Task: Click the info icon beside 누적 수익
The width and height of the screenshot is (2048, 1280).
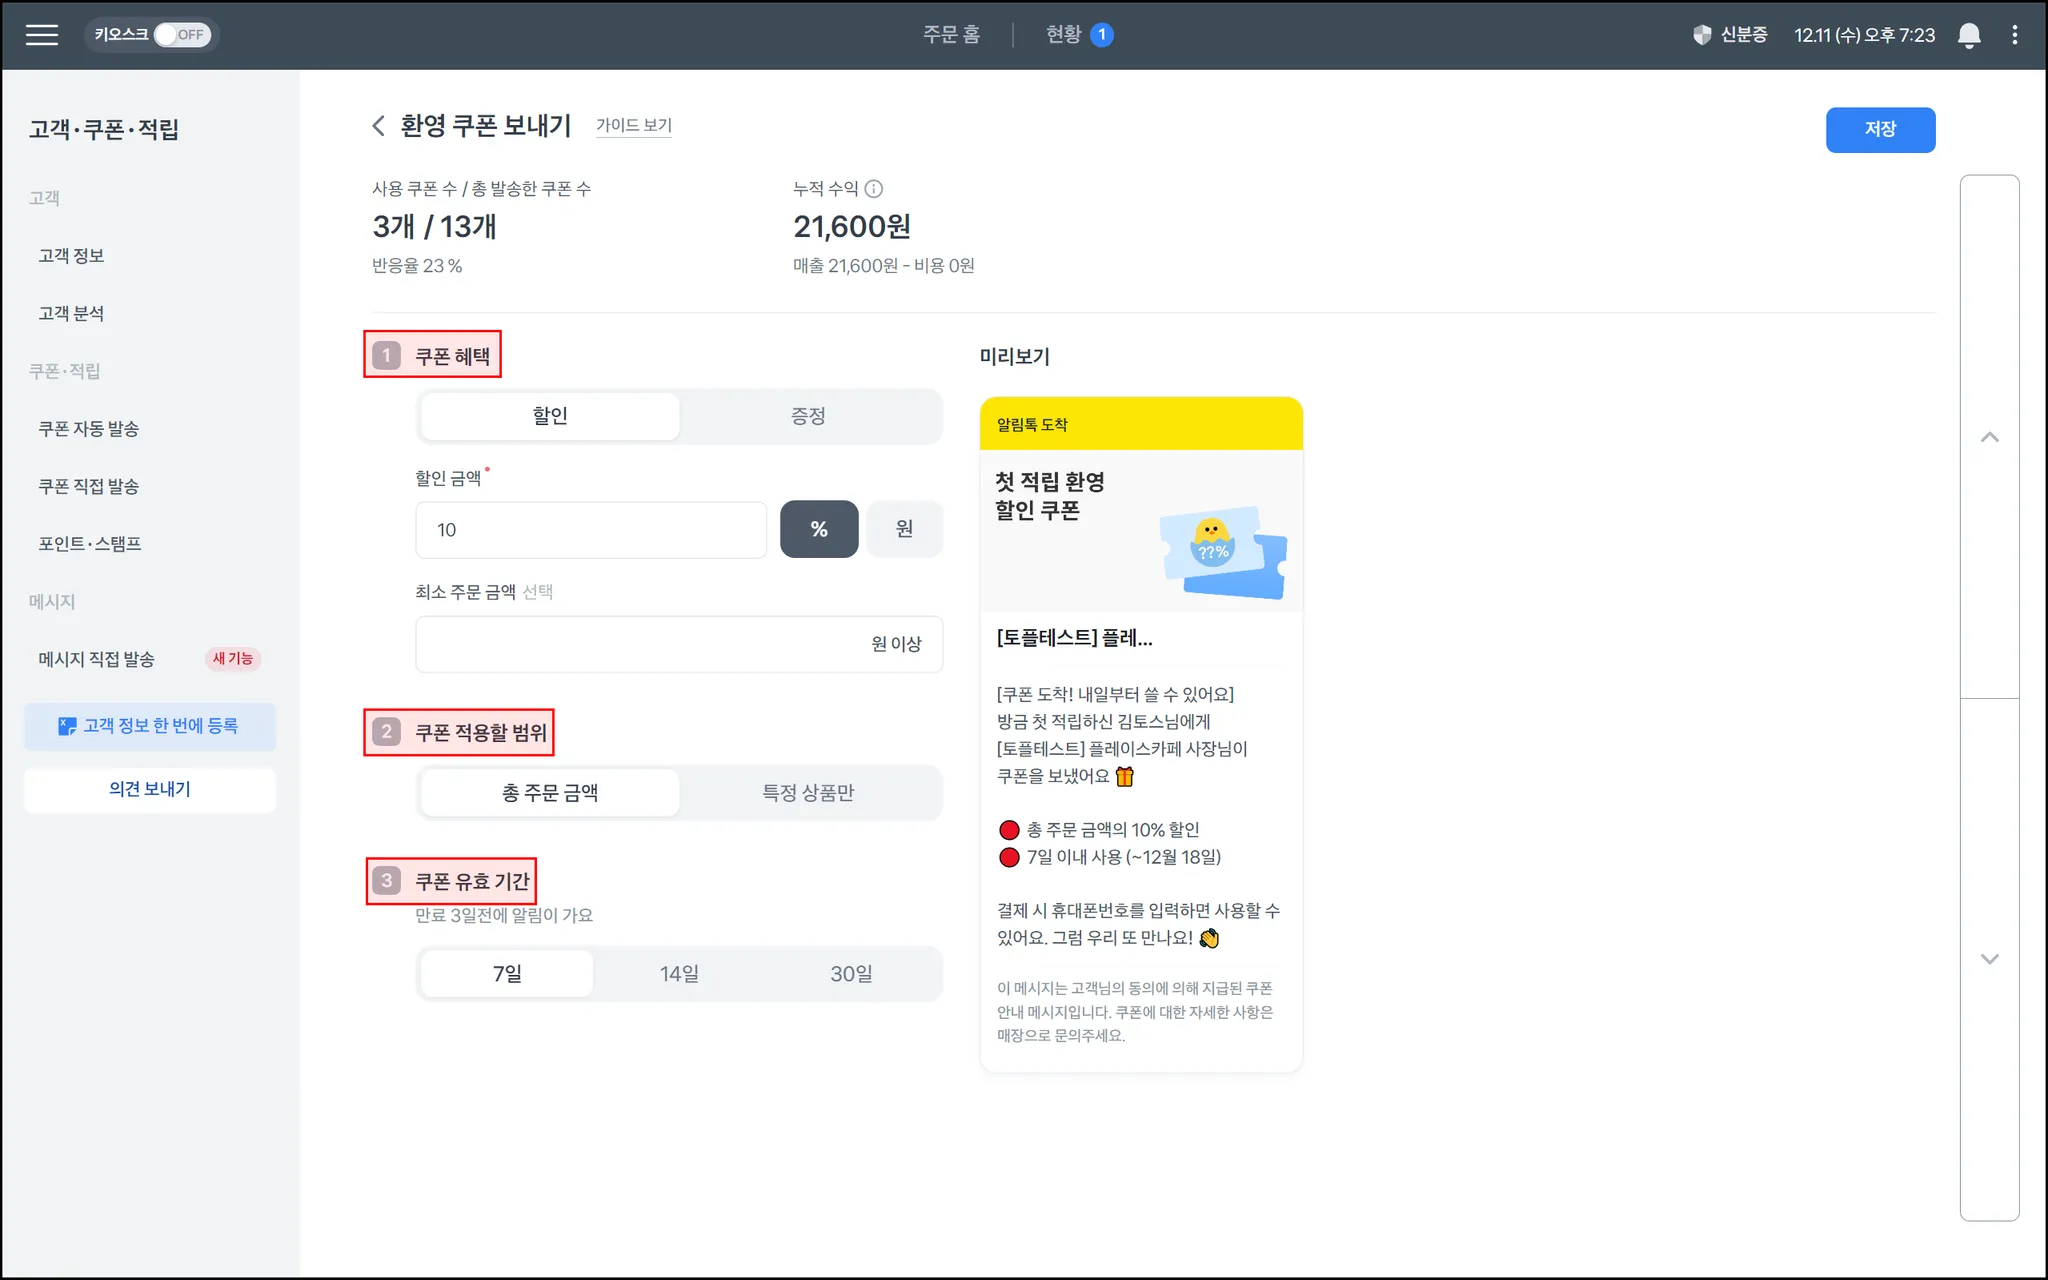Action: (x=873, y=189)
